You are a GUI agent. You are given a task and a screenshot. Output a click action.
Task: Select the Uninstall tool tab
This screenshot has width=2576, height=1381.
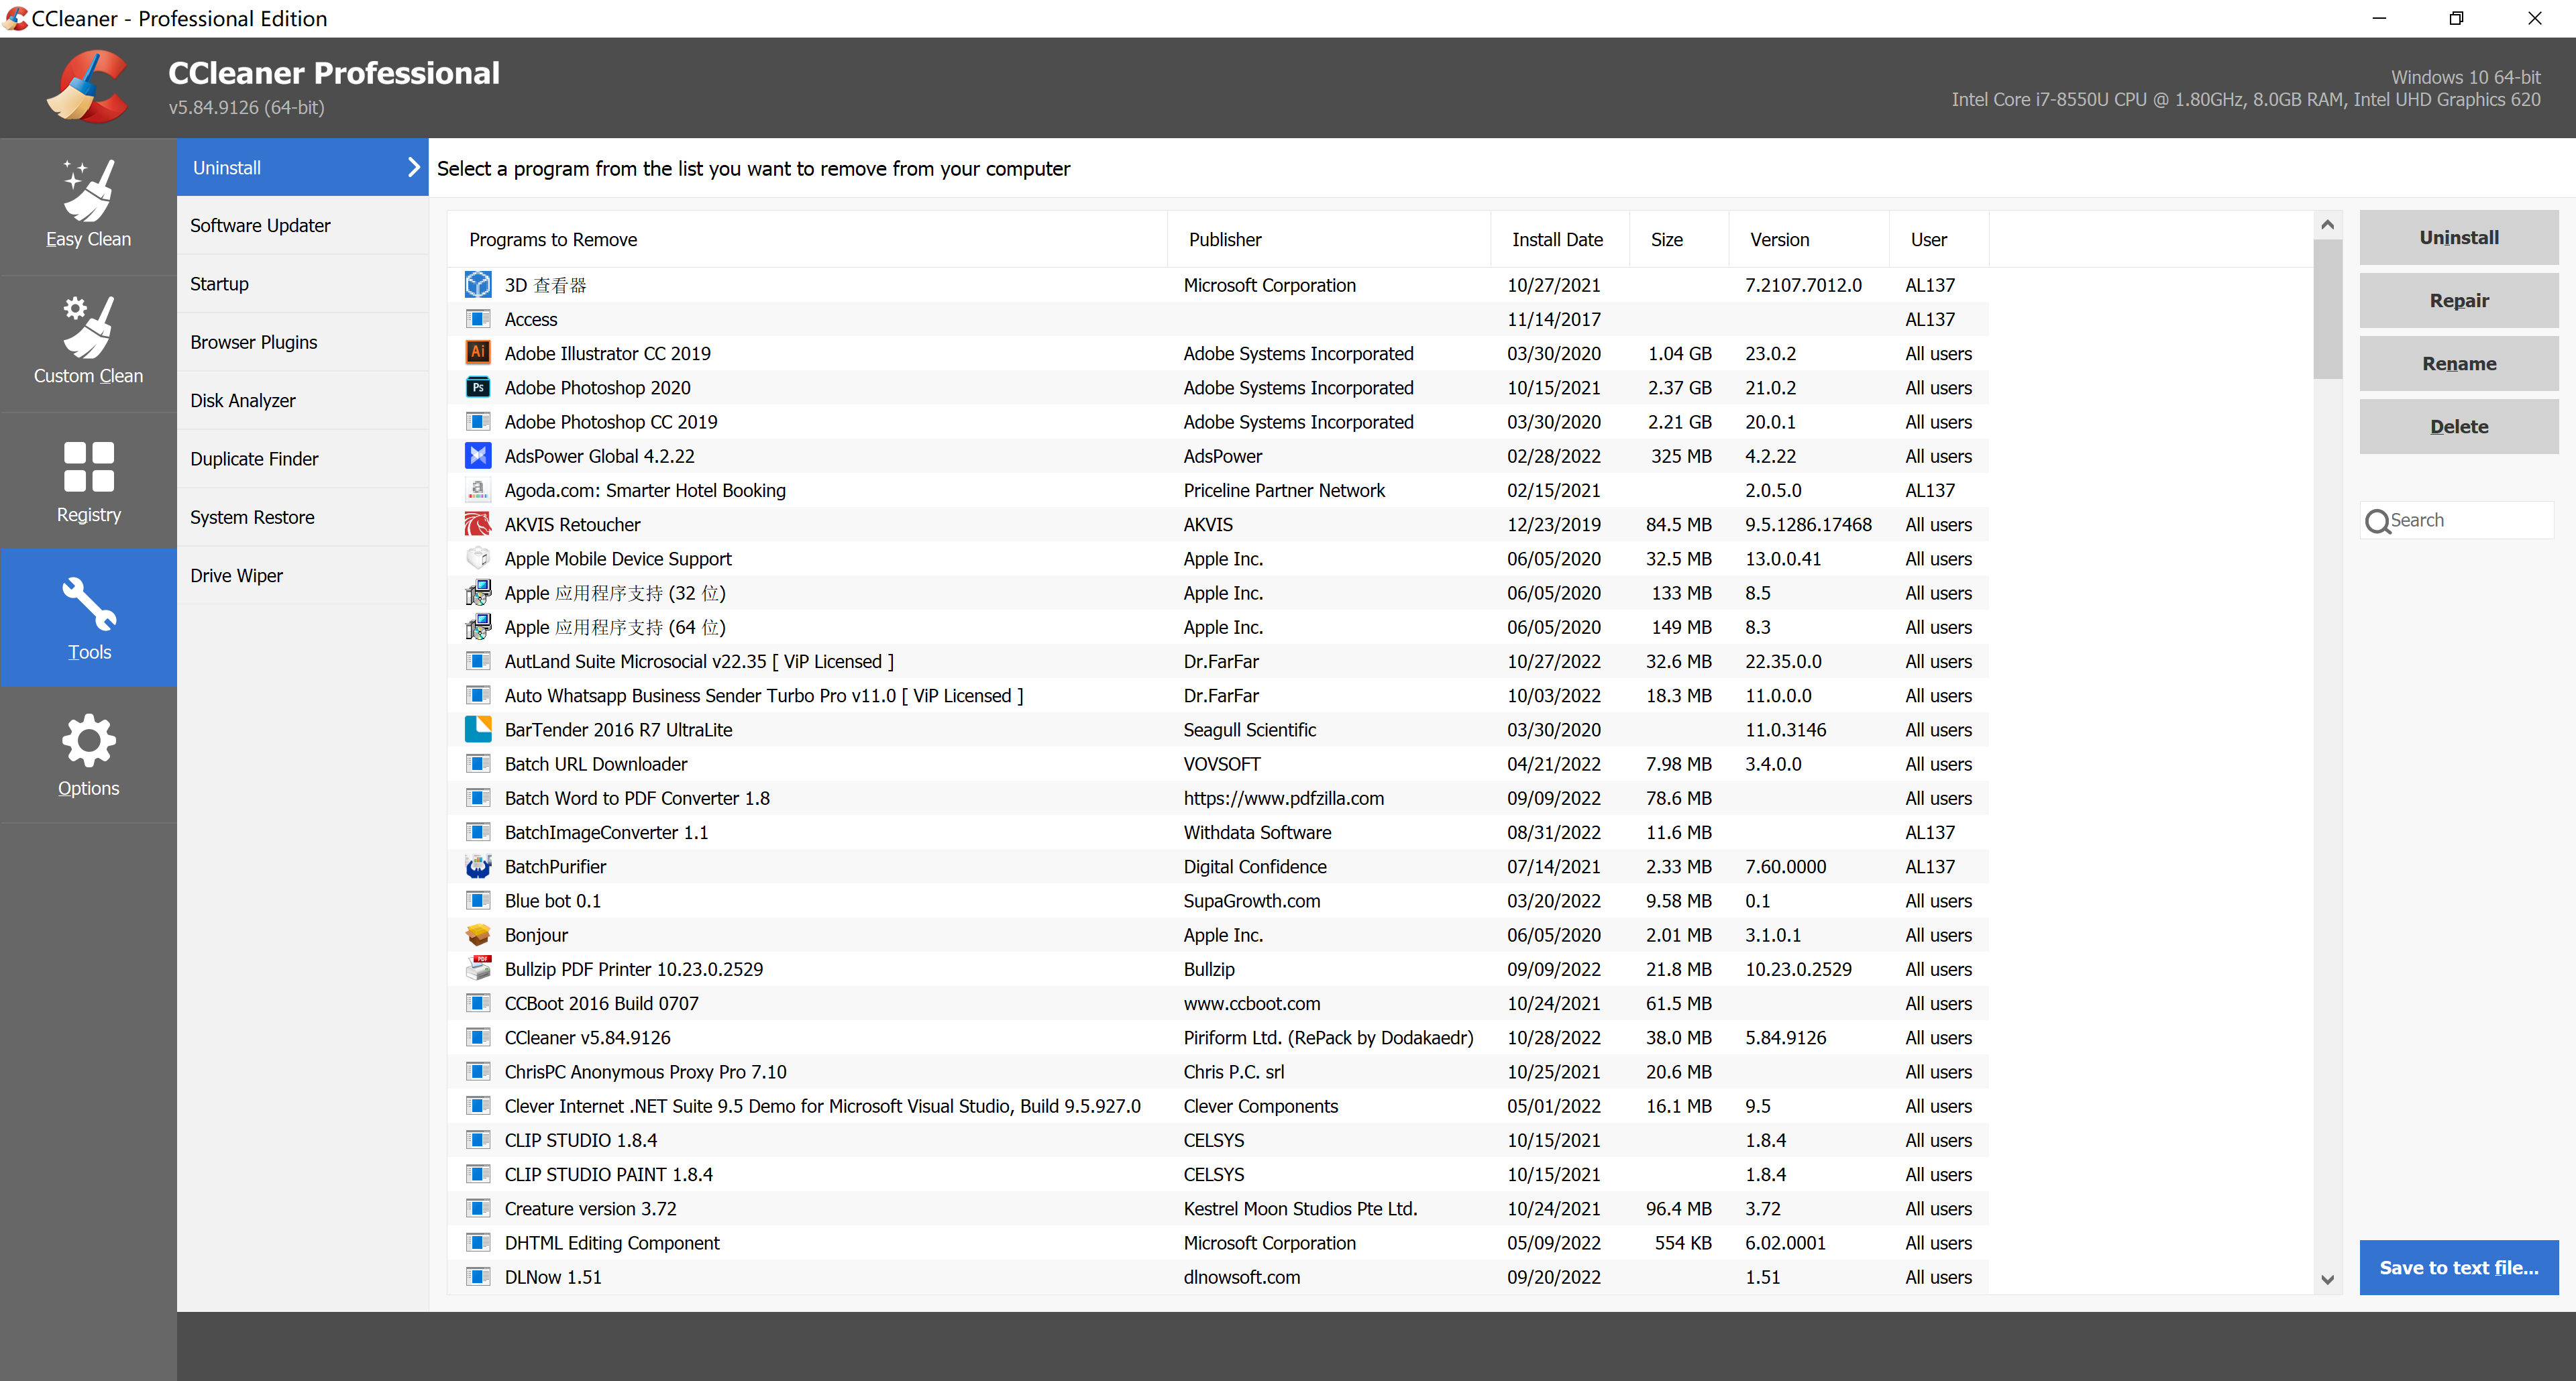click(303, 167)
